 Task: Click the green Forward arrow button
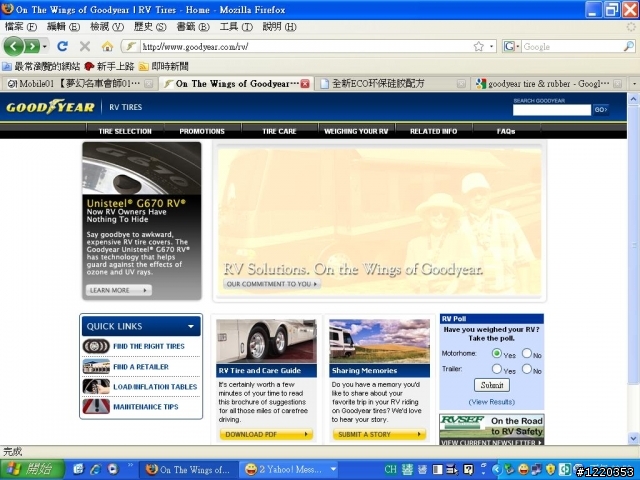(32, 46)
